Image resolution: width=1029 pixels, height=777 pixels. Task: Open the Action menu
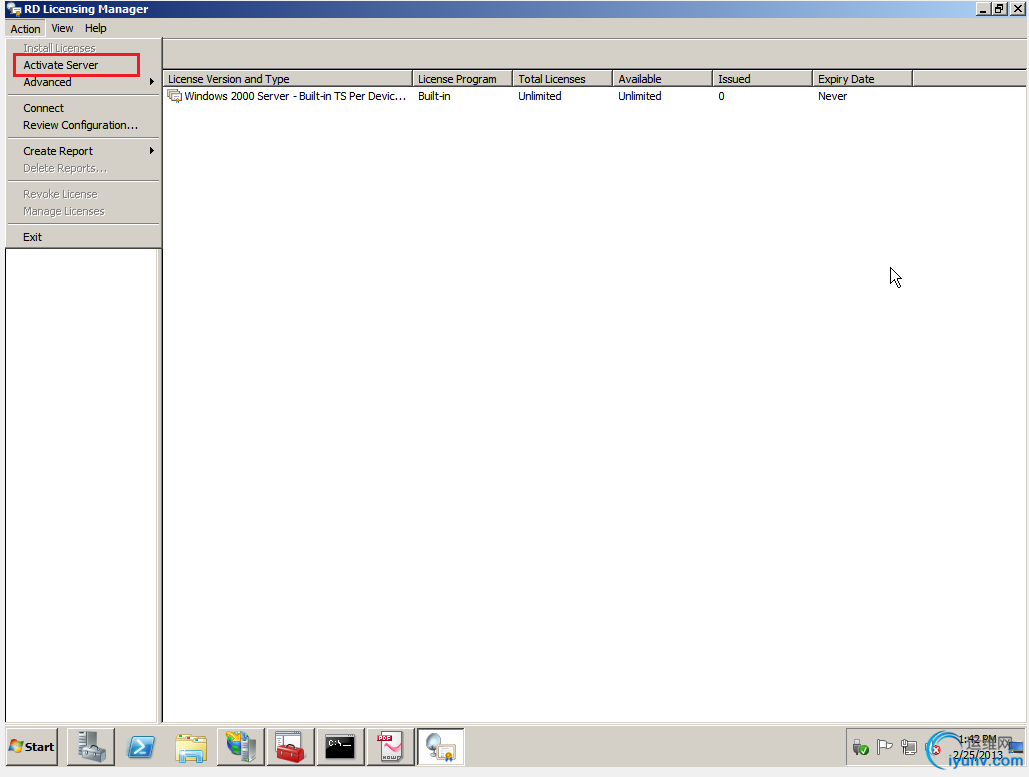click(25, 28)
